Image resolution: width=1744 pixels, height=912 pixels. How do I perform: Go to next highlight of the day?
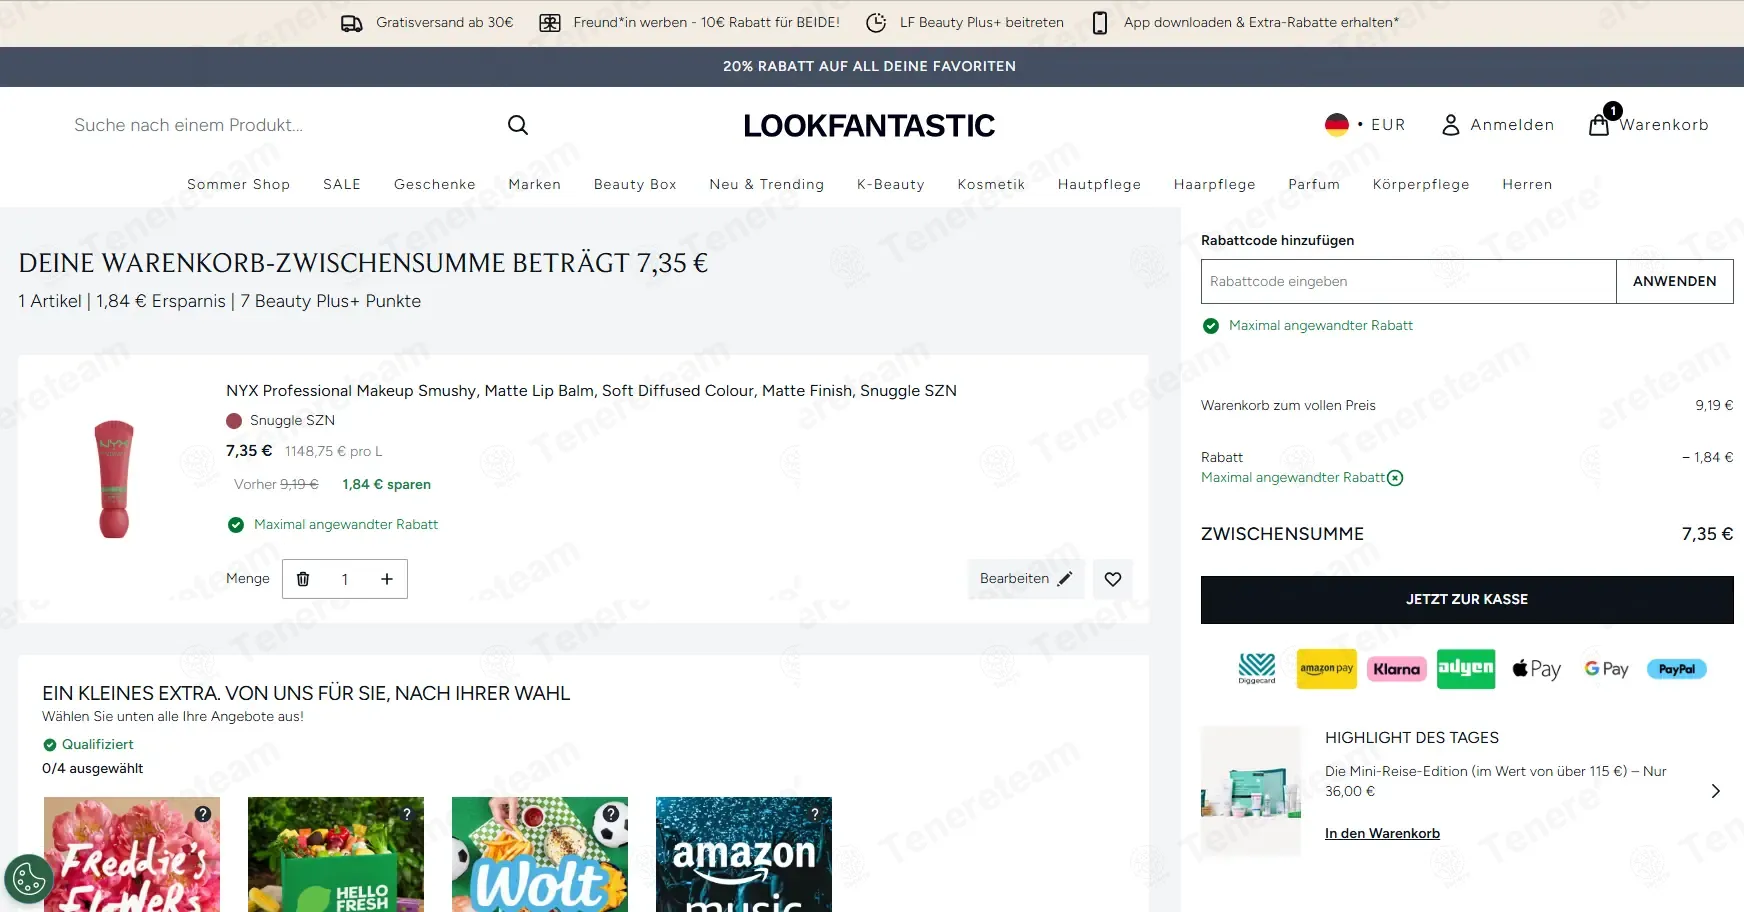click(1715, 791)
